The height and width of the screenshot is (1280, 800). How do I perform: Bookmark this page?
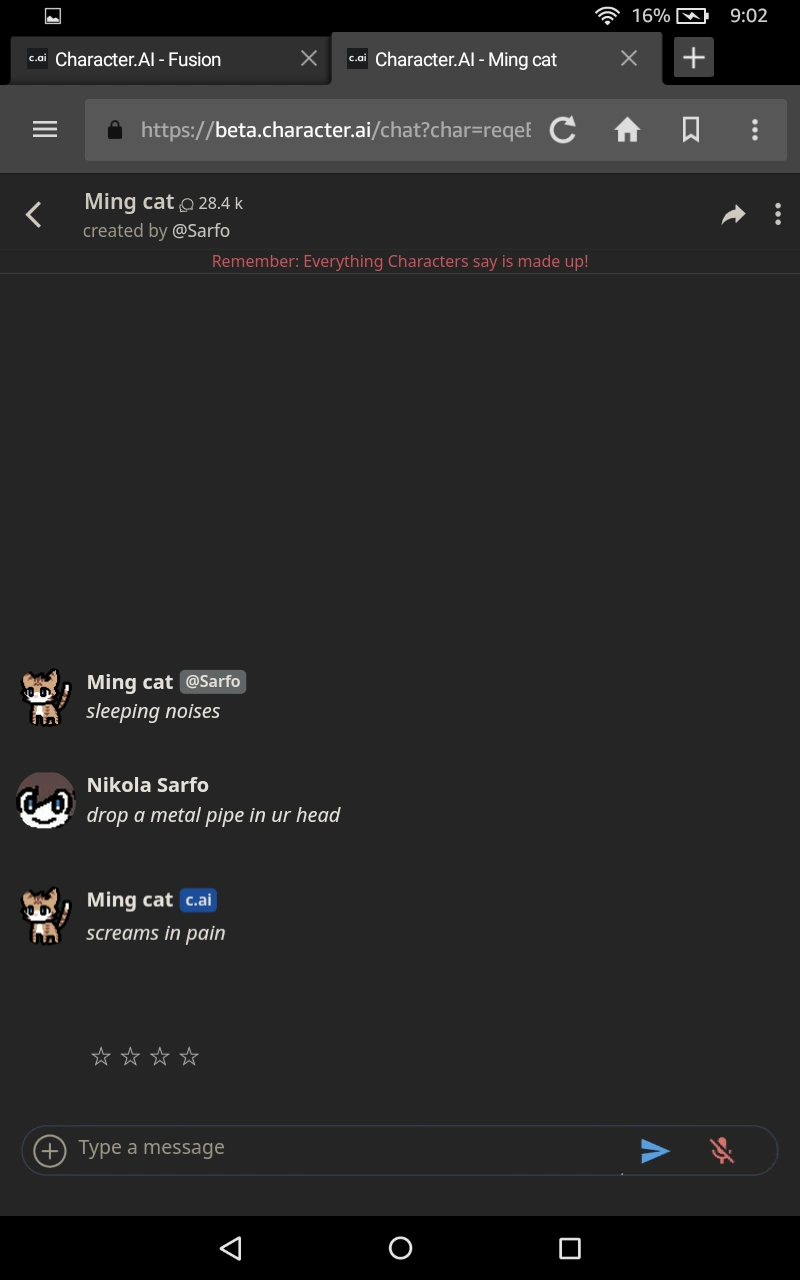691,129
